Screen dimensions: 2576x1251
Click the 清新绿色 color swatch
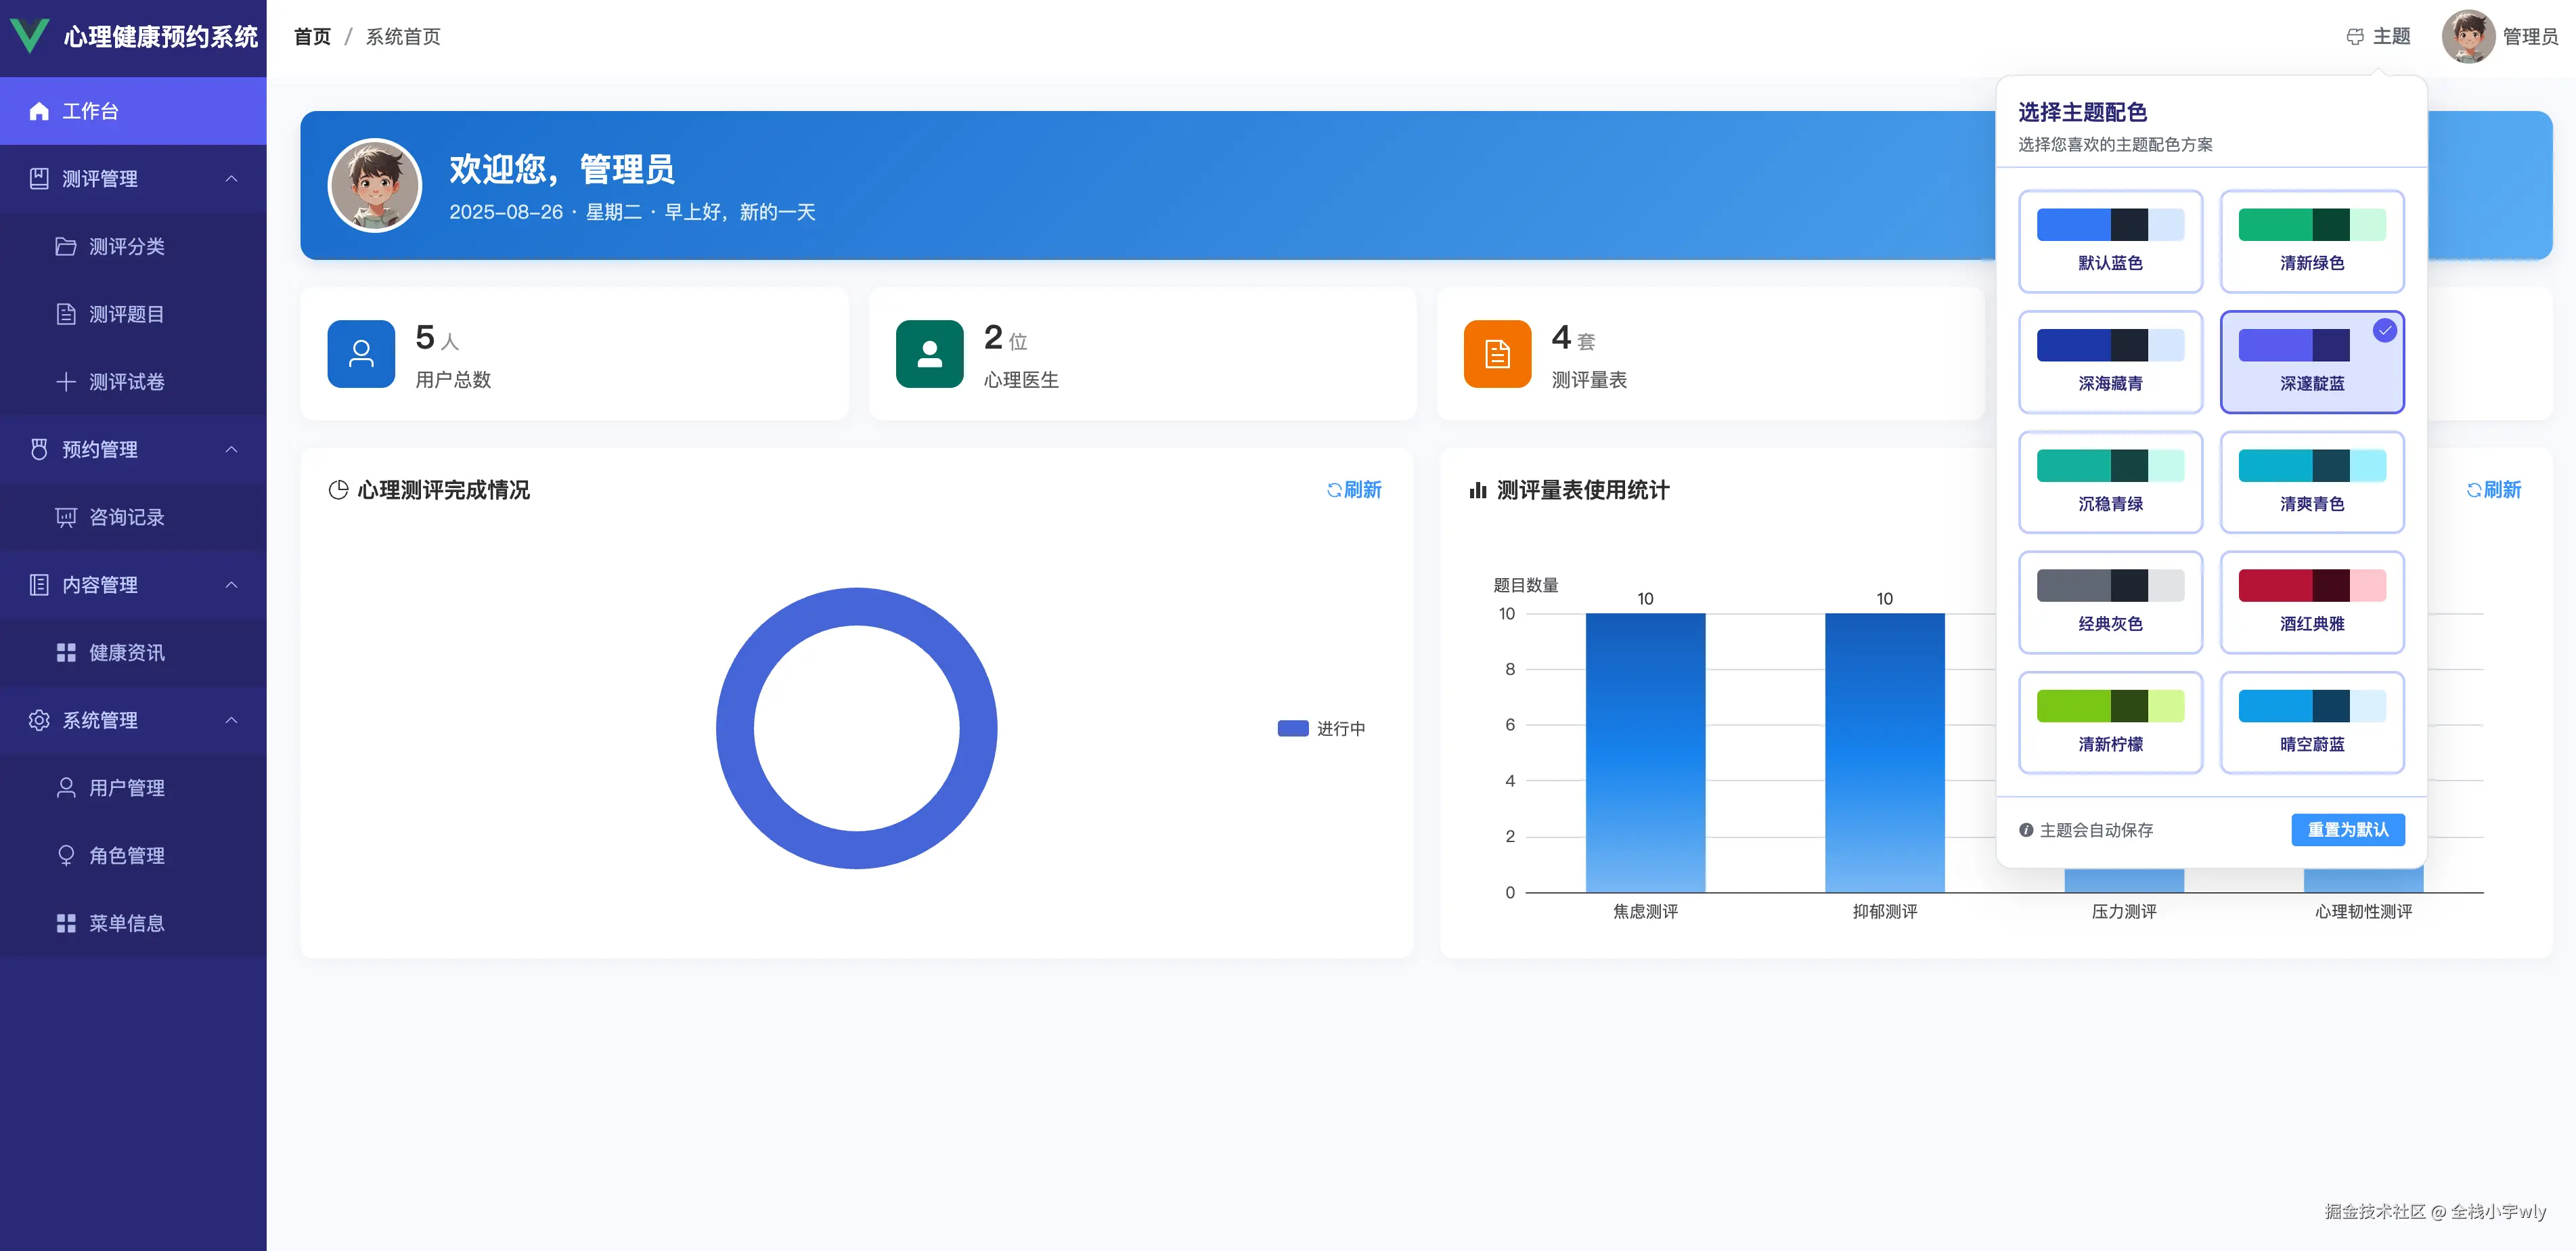pos(2311,225)
